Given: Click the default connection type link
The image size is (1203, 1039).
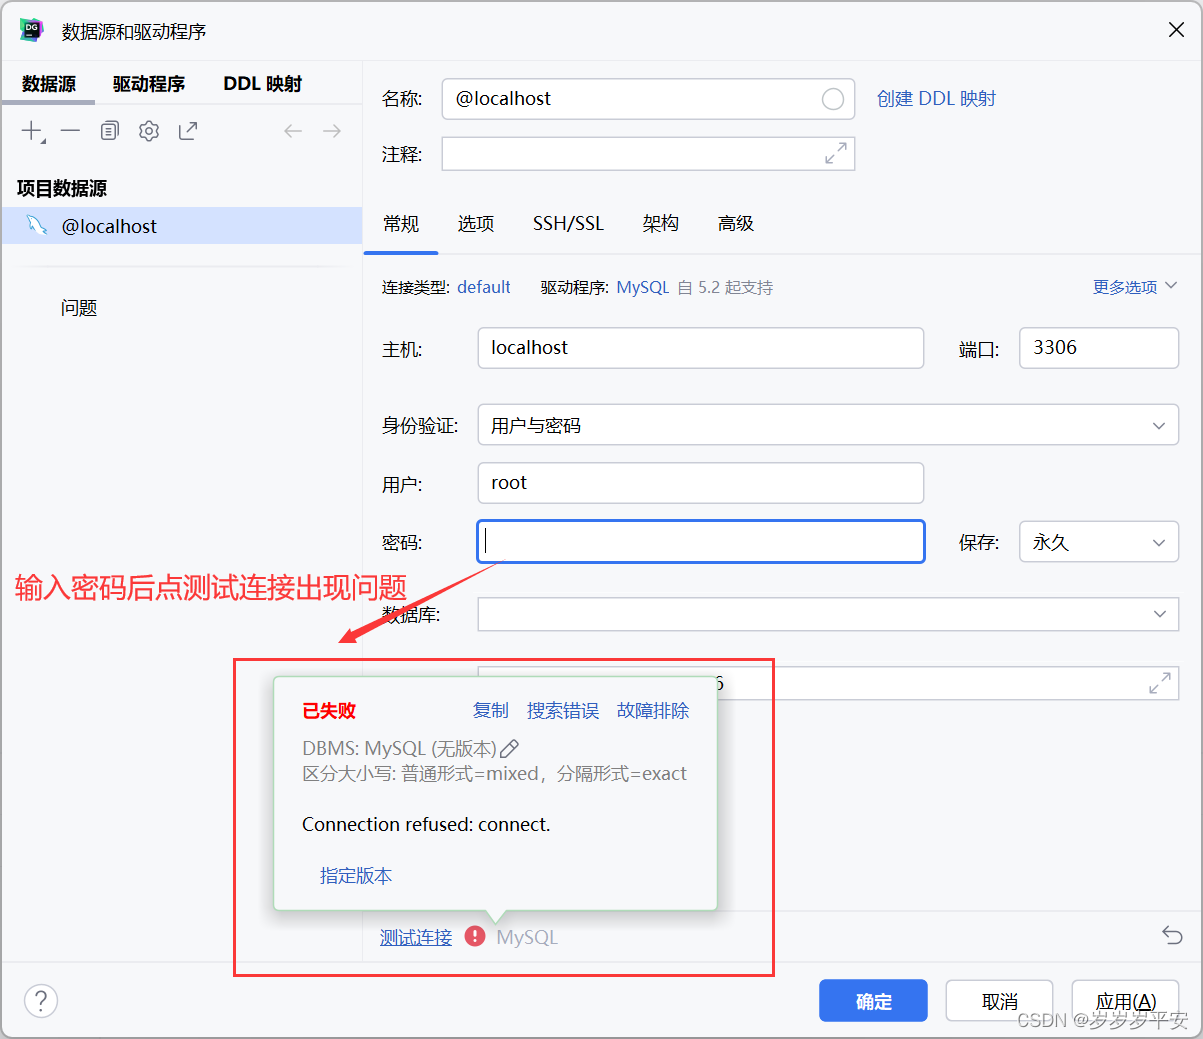Looking at the screenshot, I should coord(484,287).
